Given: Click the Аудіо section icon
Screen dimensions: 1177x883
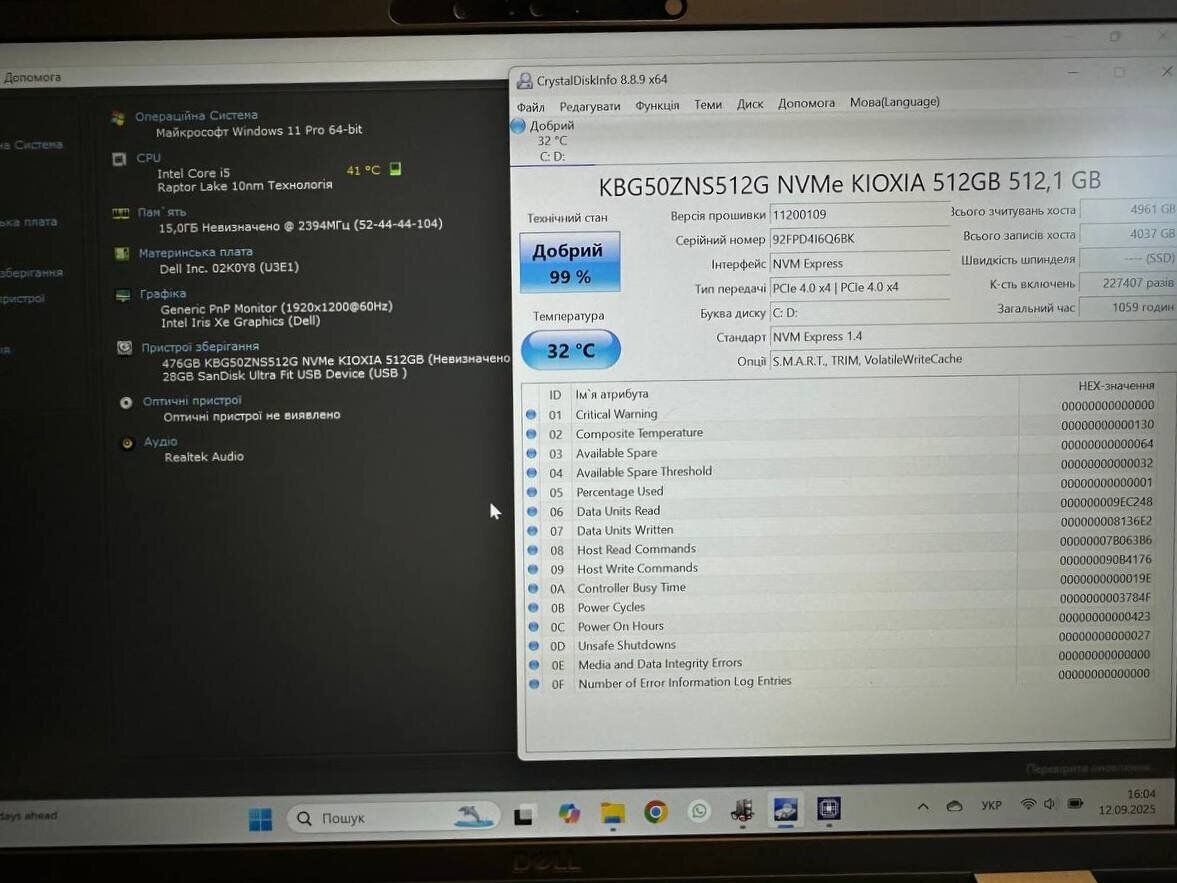Looking at the screenshot, I should pos(127,443).
